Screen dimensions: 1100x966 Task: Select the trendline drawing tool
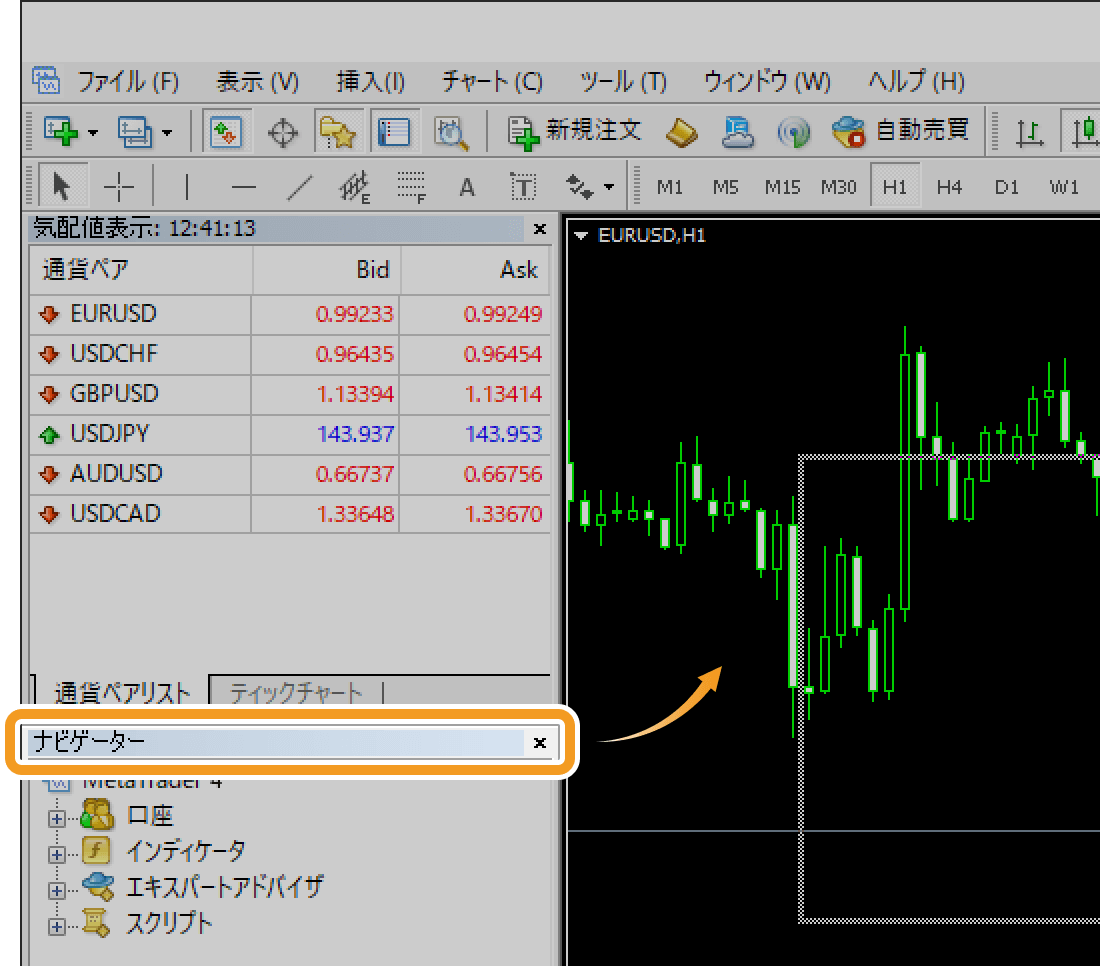tap(299, 186)
